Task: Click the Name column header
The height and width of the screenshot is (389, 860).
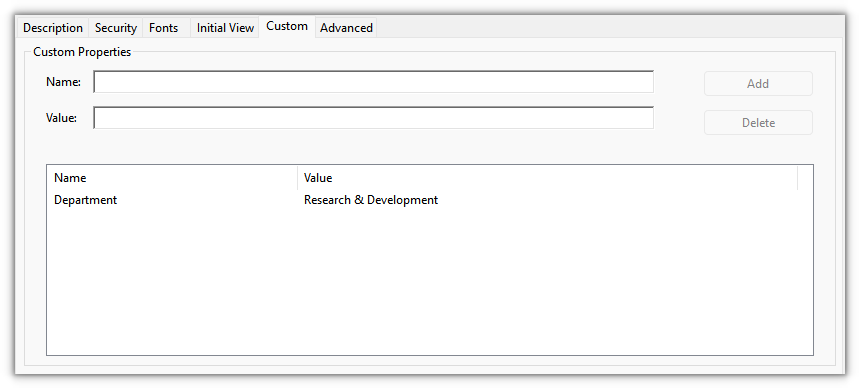Action: click(172, 178)
